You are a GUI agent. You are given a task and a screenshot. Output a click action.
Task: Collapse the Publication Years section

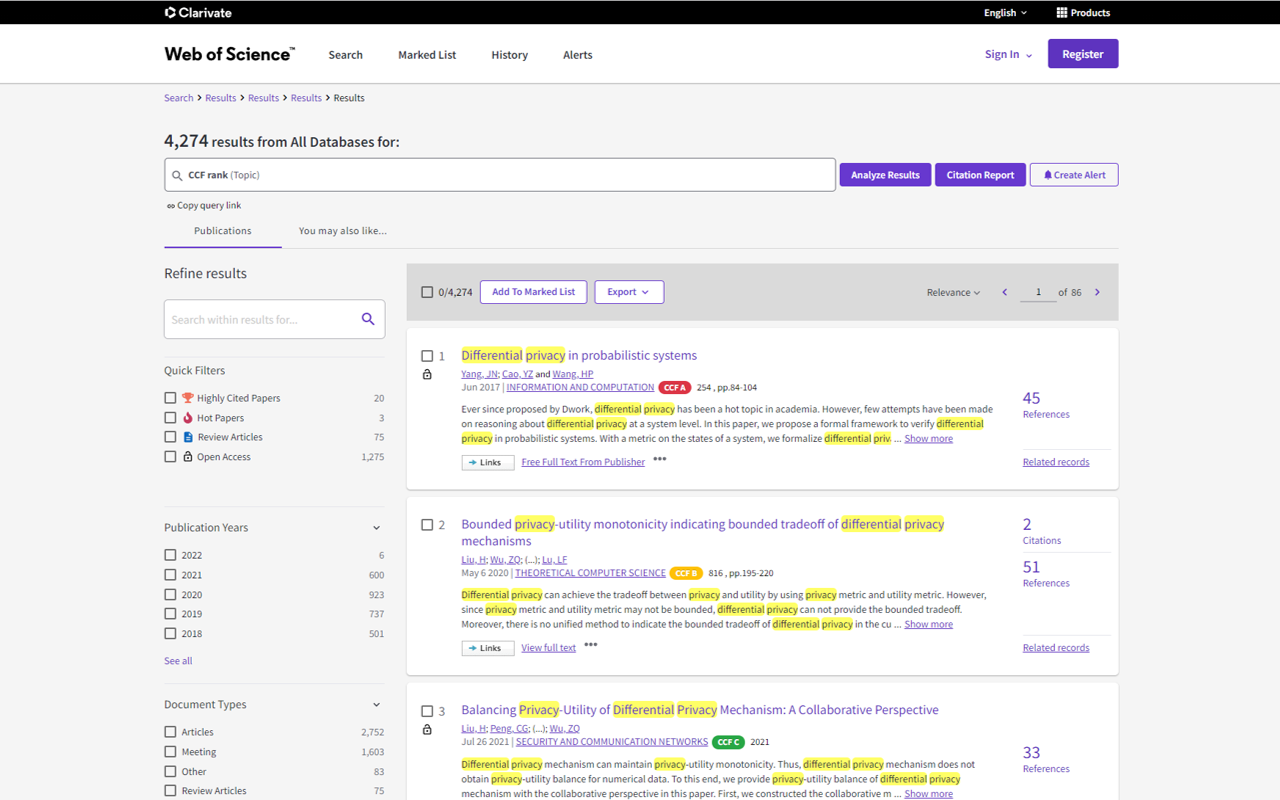point(376,528)
